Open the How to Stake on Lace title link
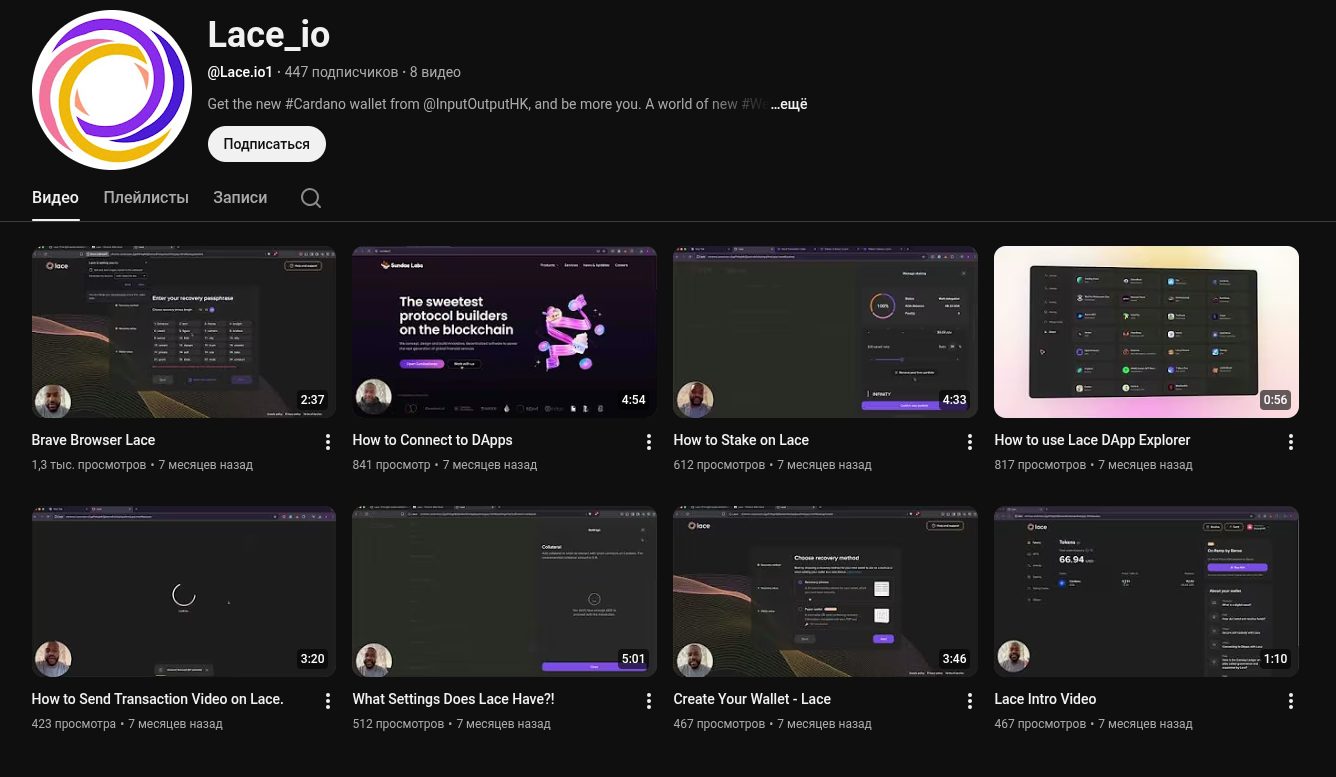The width and height of the screenshot is (1336, 777). pos(740,440)
